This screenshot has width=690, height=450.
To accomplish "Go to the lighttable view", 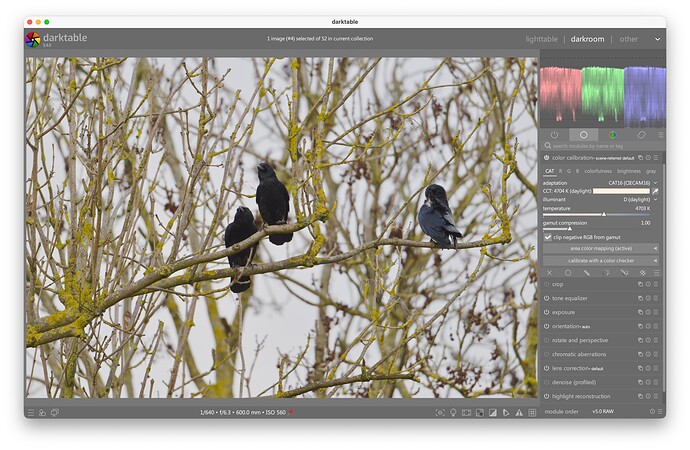I will click(x=541, y=39).
